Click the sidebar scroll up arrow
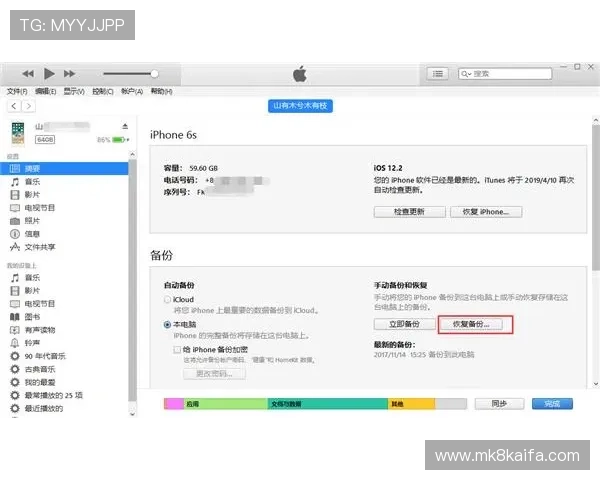The height and width of the screenshot is (480, 600). (132, 155)
